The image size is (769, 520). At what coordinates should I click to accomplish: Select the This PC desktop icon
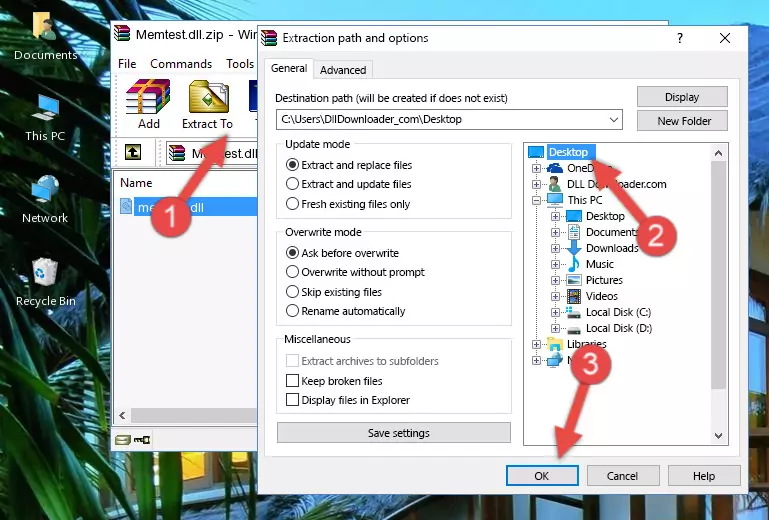45,118
